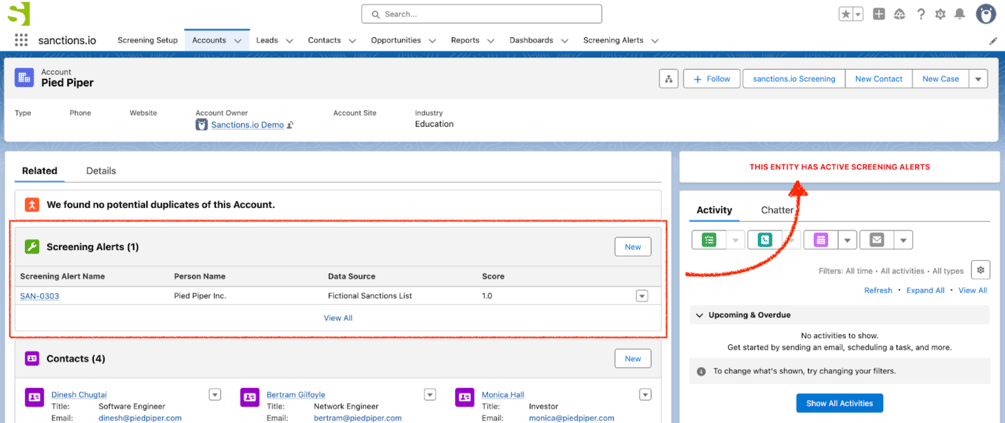Open the Setup gear icon
The width and height of the screenshot is (1005, 423).
(940, 14)
